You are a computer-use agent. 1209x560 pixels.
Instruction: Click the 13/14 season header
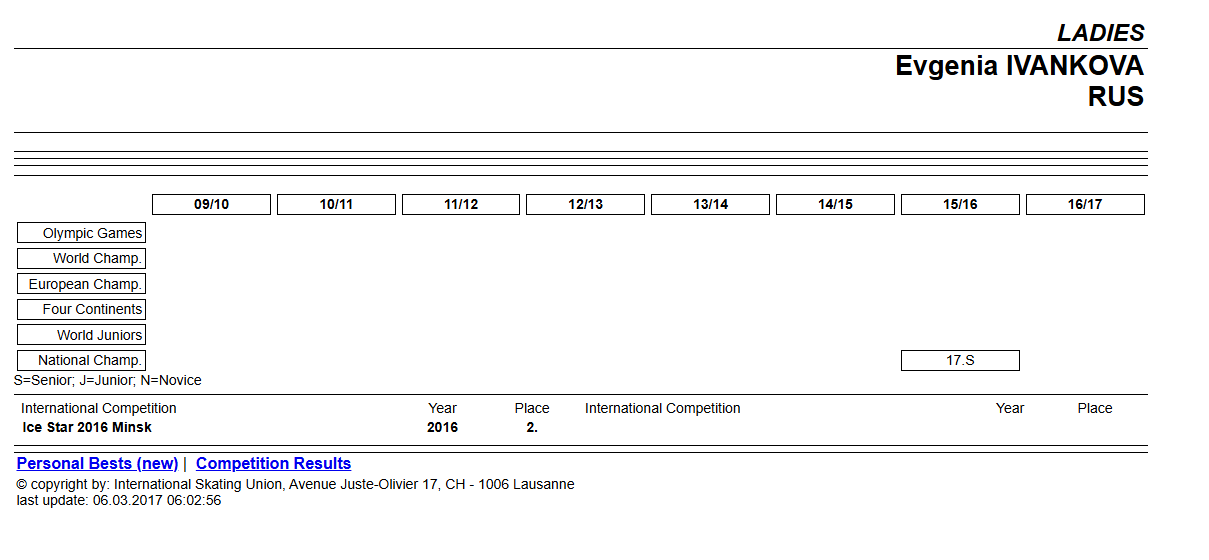pyautogui.click(x=710, y=205)
